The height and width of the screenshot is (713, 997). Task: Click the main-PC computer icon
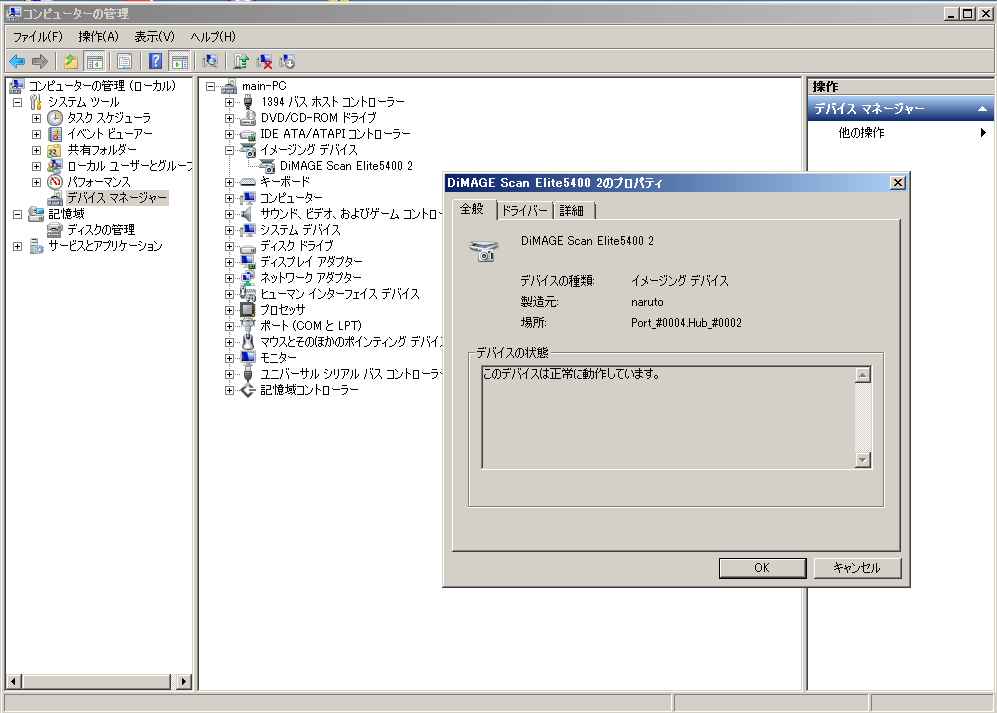point(229,87)
